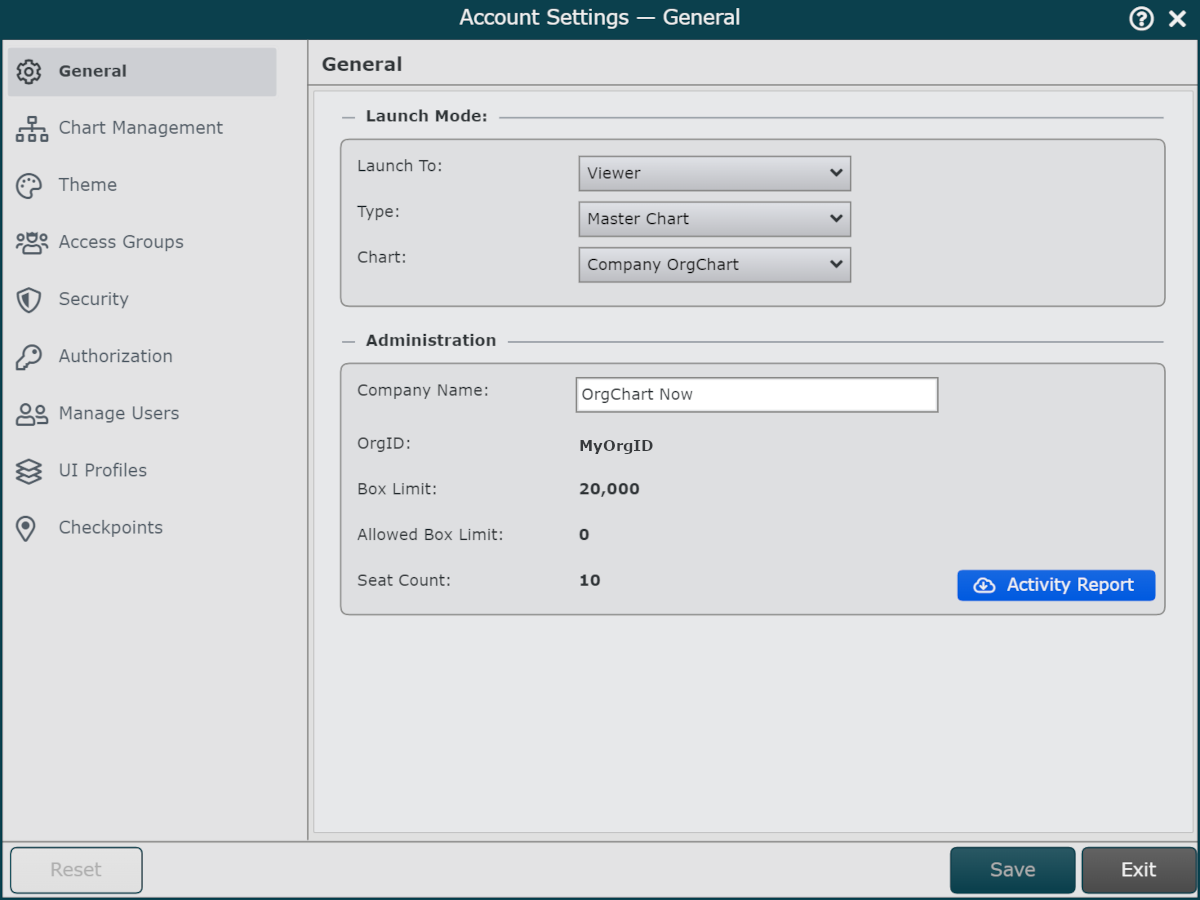Click the General gear icon in sidebar
The image size is (1200, 900).
[29, 72]
